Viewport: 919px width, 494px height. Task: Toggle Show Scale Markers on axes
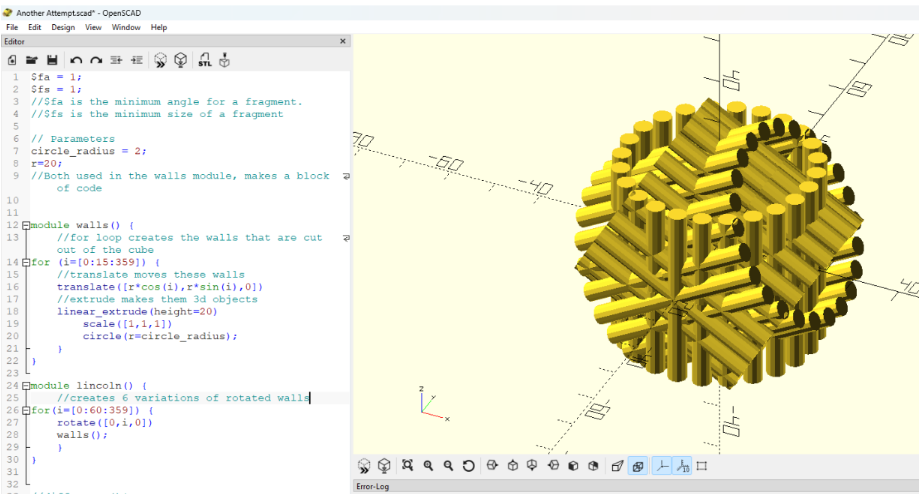coord(682,466)
